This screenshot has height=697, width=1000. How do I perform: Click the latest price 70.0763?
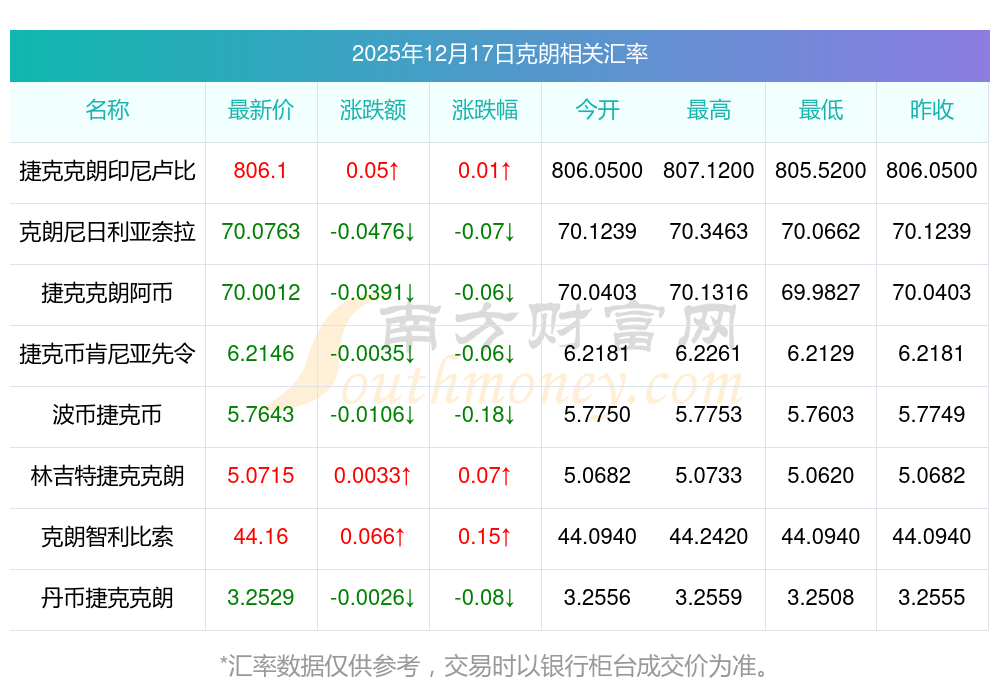(x=261, y=231)
